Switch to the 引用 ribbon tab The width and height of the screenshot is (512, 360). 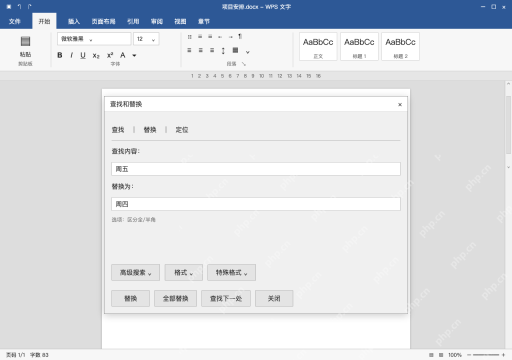click(x=133, y=22)
